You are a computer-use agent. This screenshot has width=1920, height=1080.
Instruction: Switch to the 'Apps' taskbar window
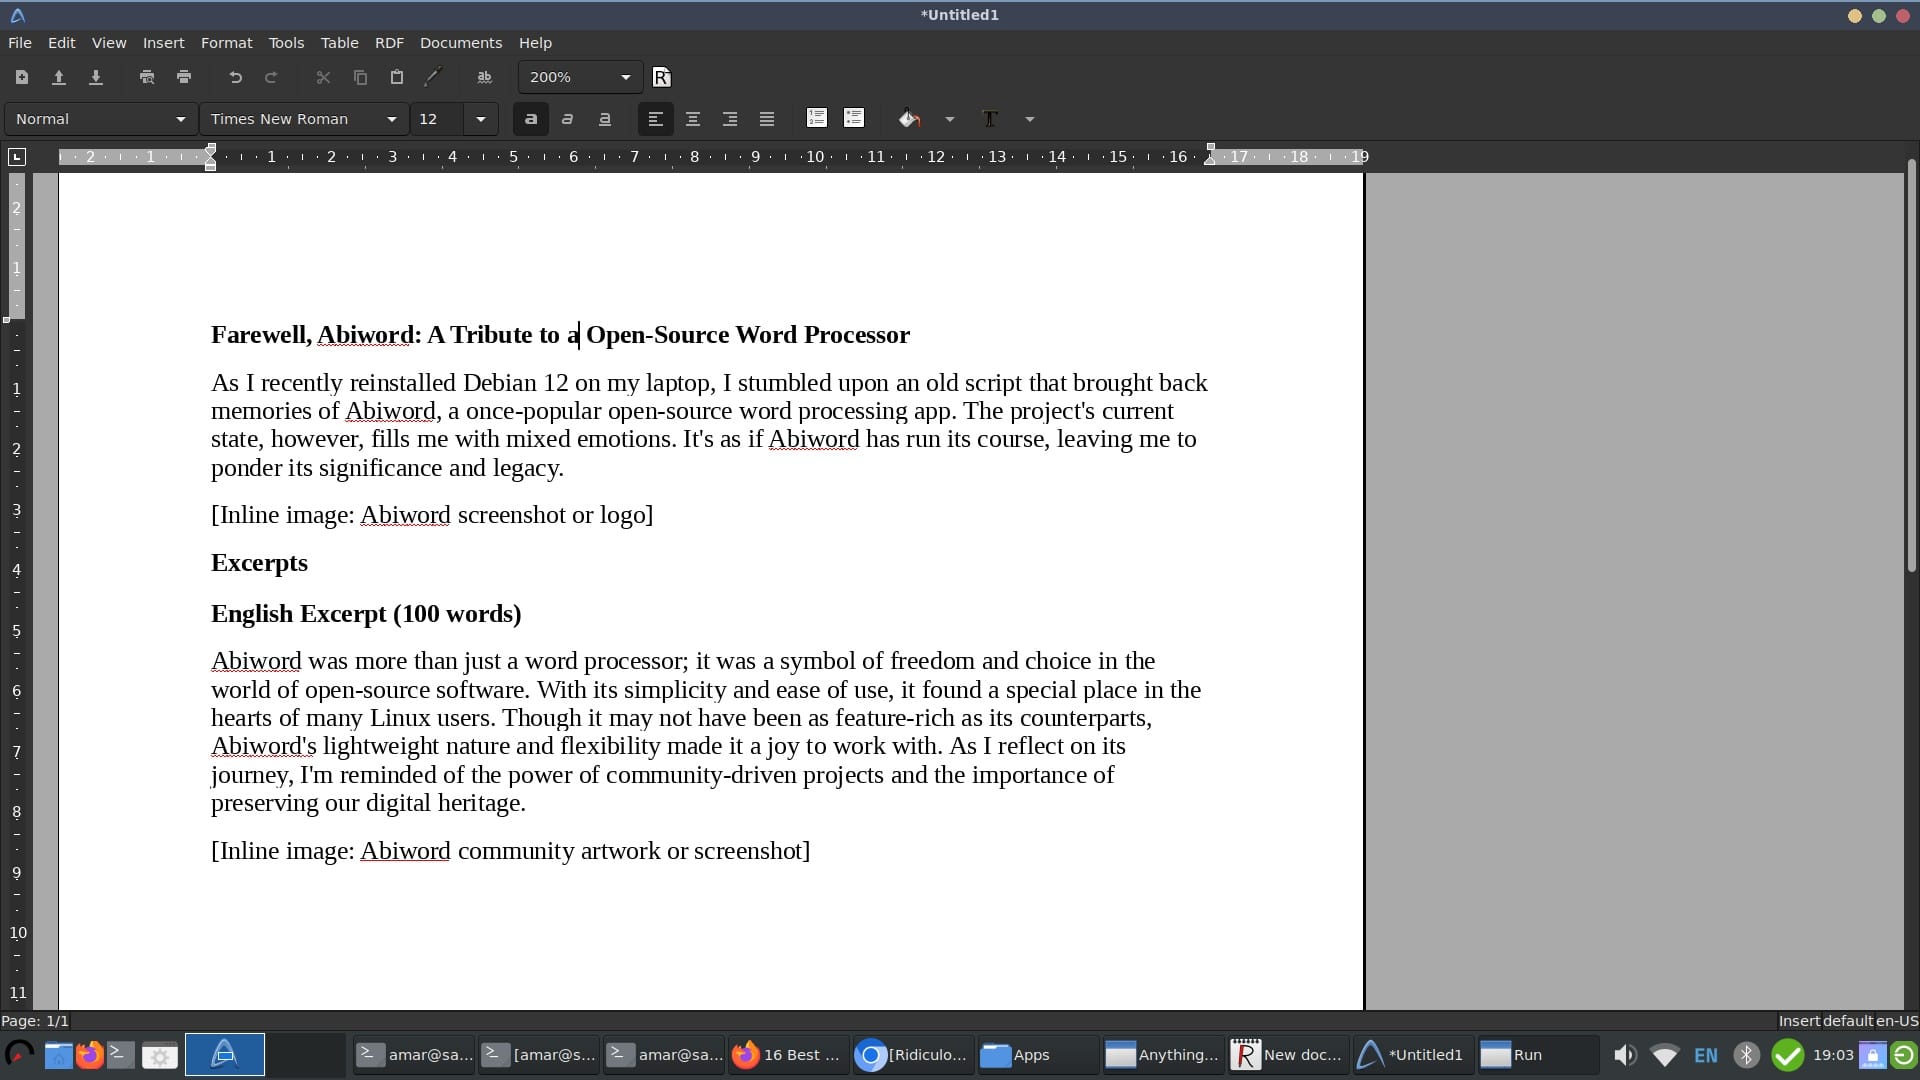[1036, 1055]
